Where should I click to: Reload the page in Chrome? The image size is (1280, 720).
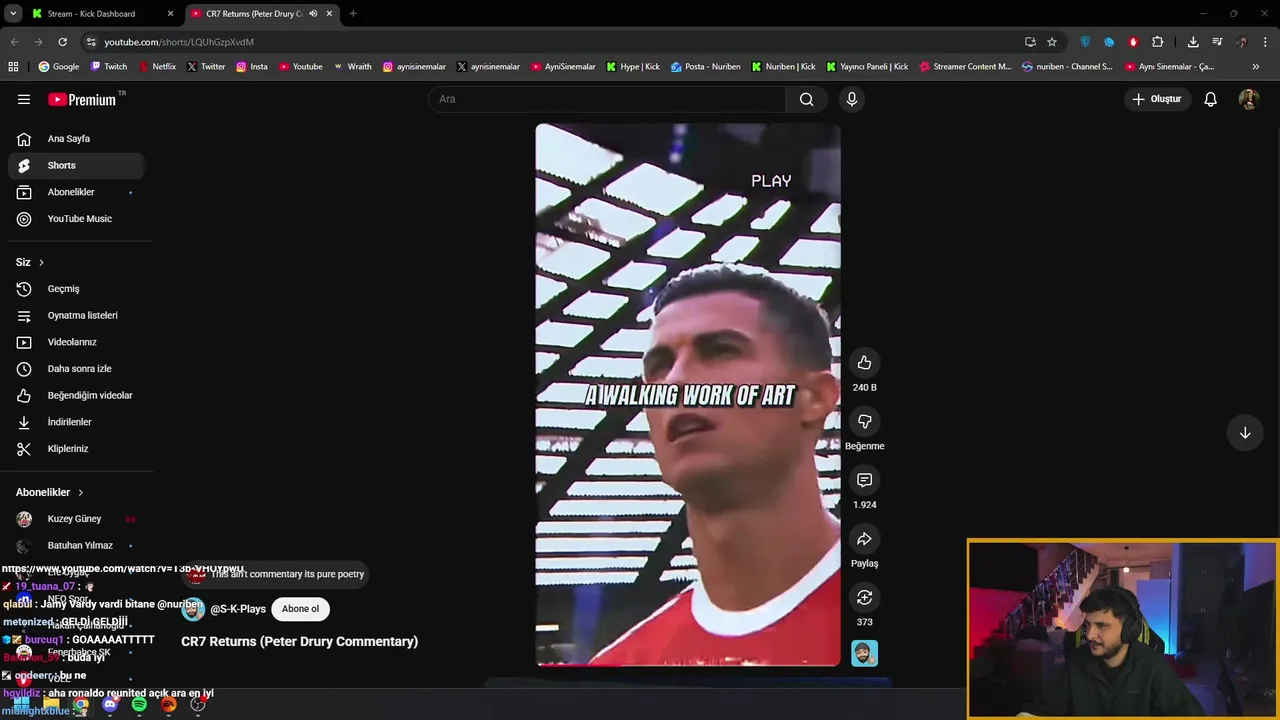(62, 42)
